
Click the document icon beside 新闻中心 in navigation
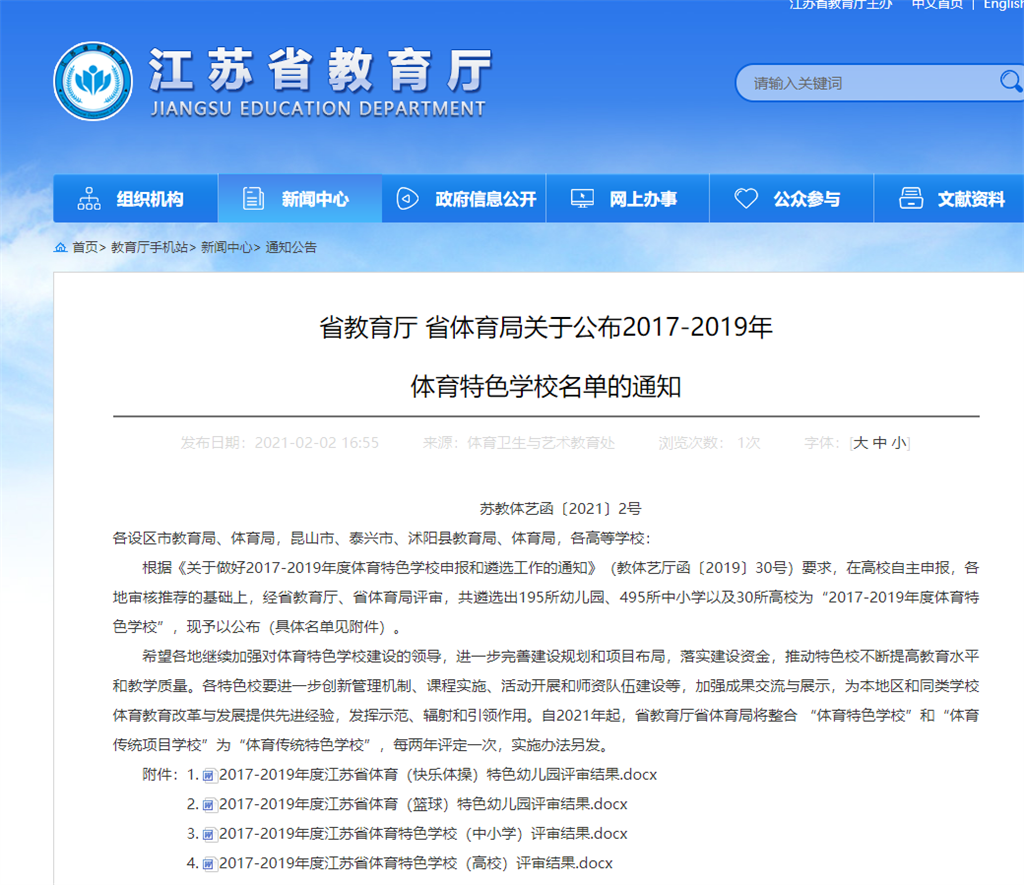(253, 199)
